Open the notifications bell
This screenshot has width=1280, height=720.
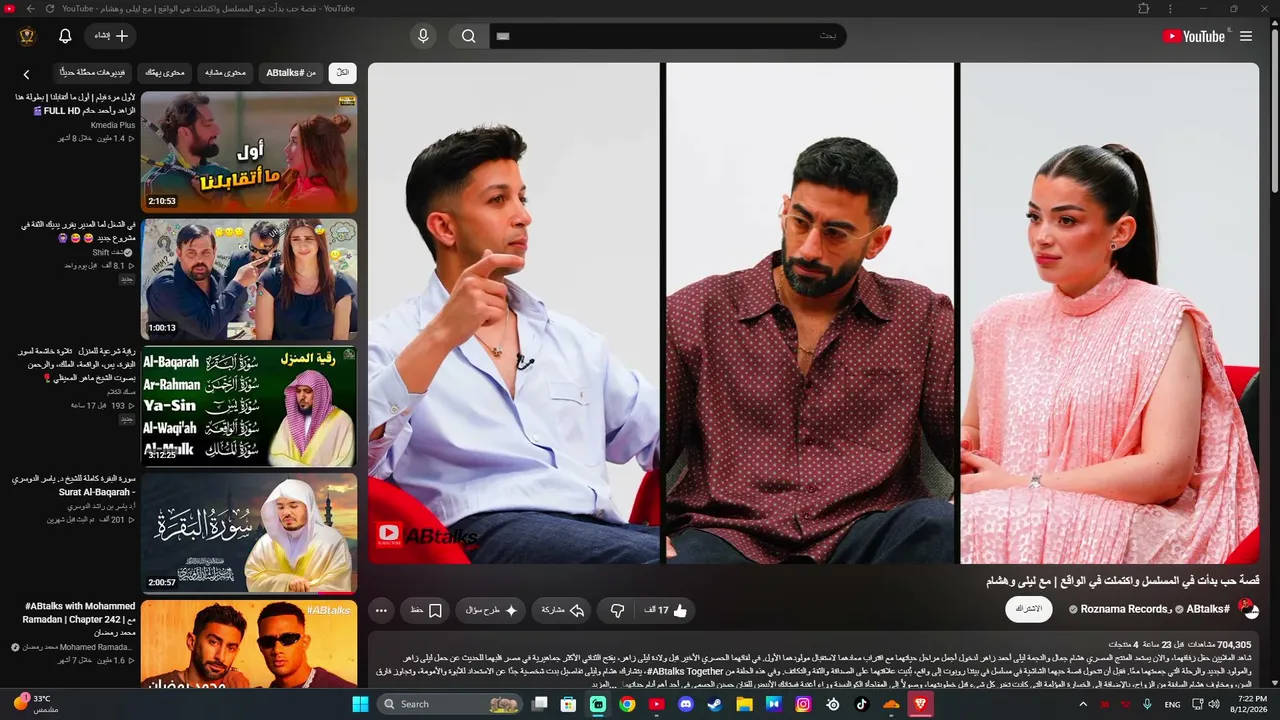[65, 36]
